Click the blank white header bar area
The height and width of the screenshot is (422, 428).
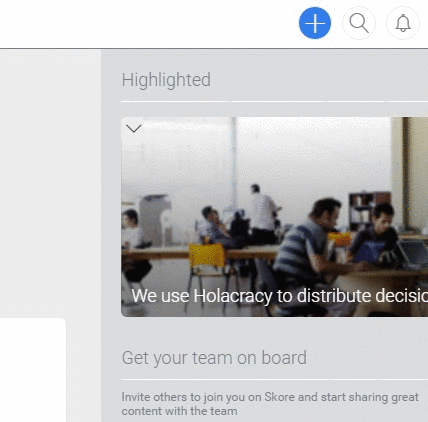147,23
